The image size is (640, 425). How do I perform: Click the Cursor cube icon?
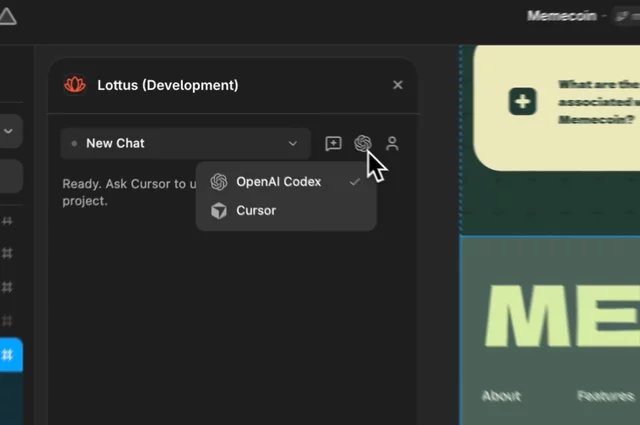(x=219, y=211)
